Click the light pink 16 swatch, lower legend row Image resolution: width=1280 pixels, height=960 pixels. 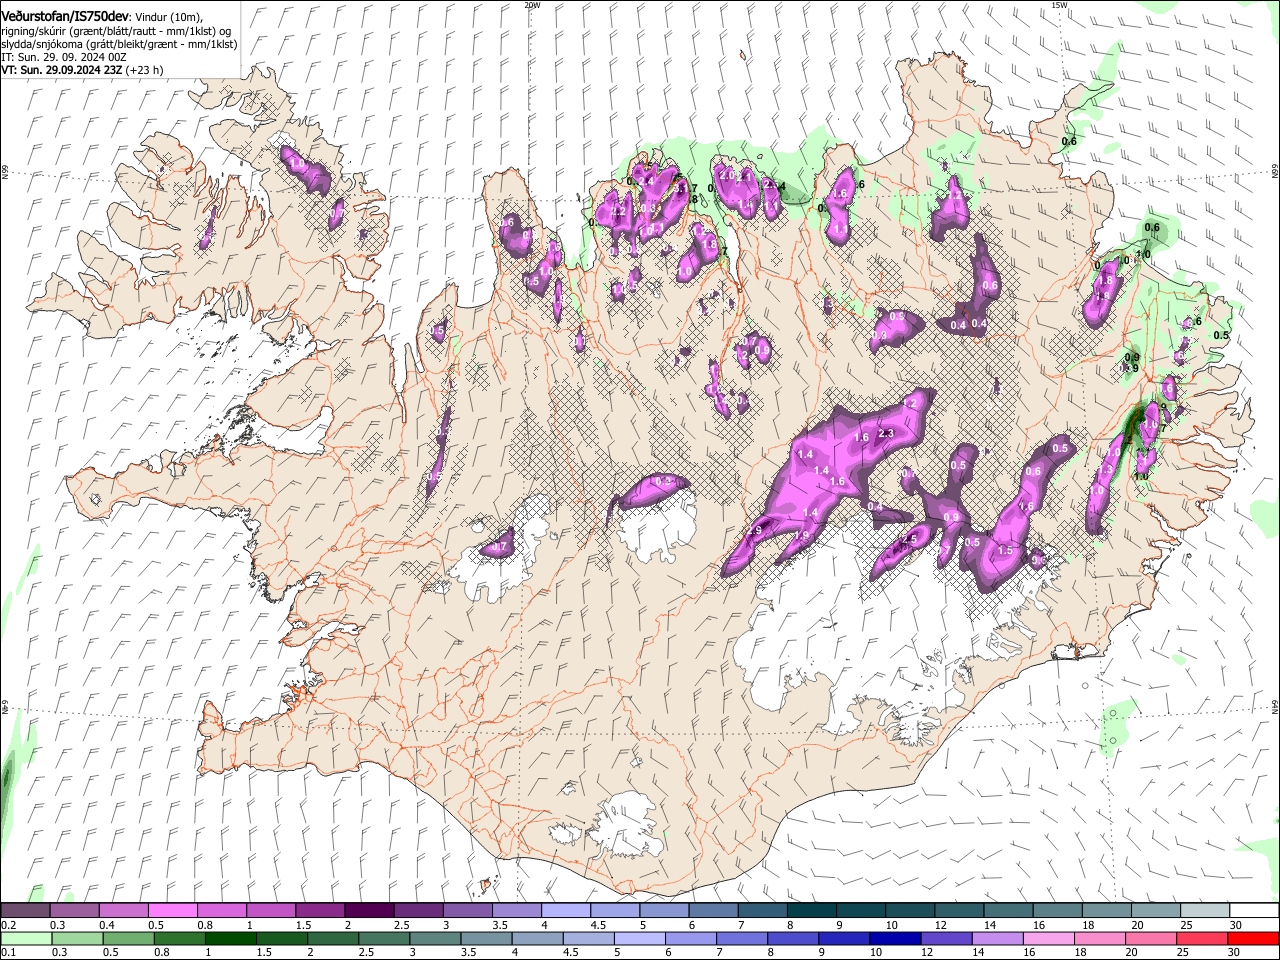coord(1049,939)
